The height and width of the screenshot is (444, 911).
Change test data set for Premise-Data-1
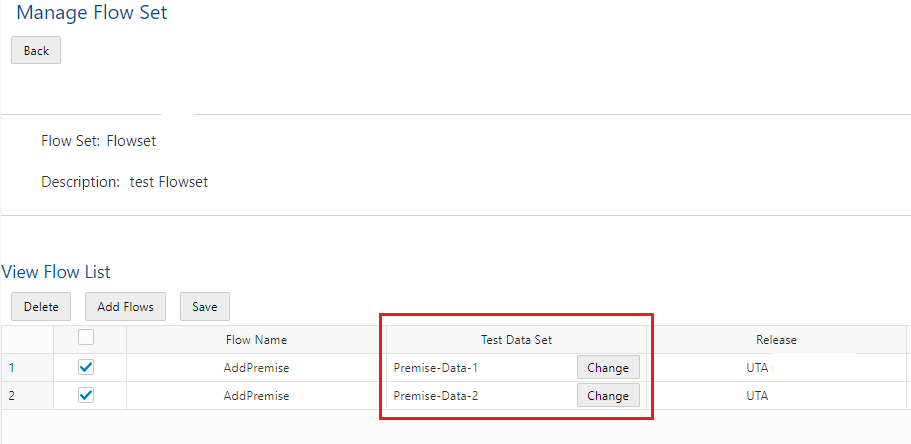pos(607,367)
